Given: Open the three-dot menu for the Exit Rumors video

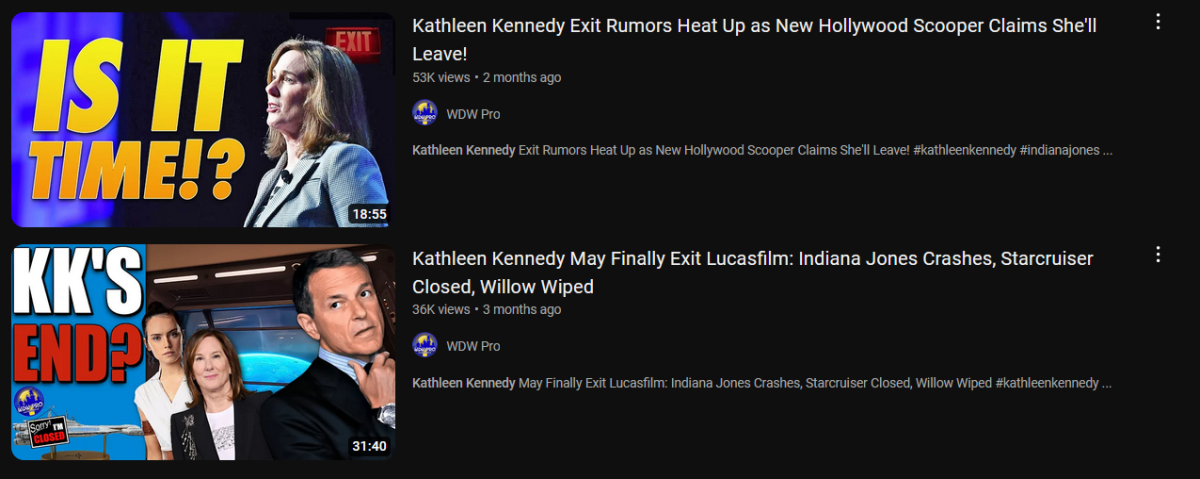Looking at the screenshot, I should pos(1158,22).
